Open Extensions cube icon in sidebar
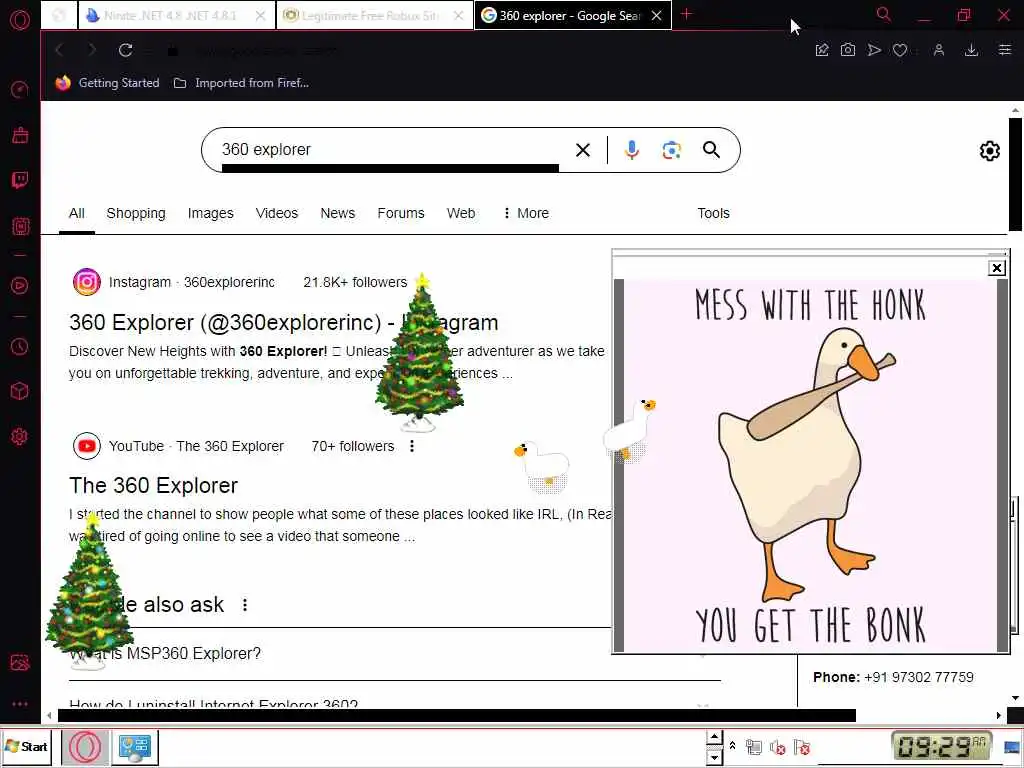 point(20,391)
